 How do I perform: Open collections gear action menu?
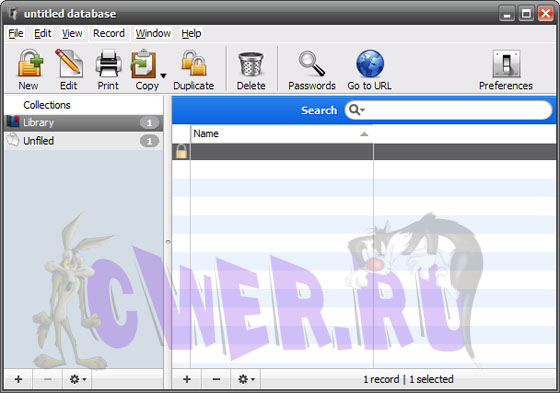click(77, 379)
